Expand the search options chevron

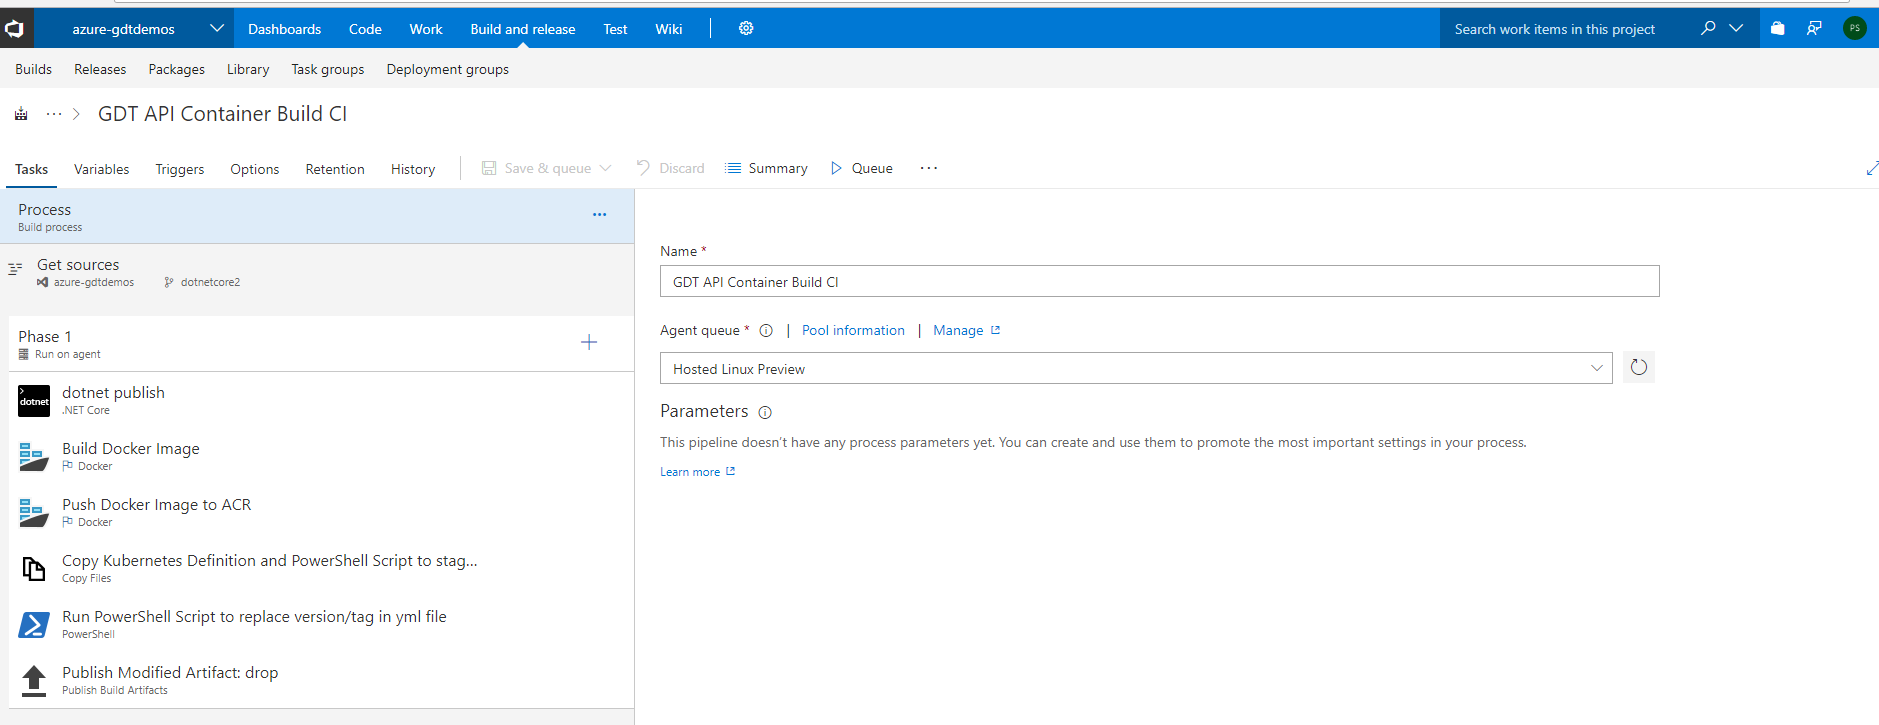1737,28
